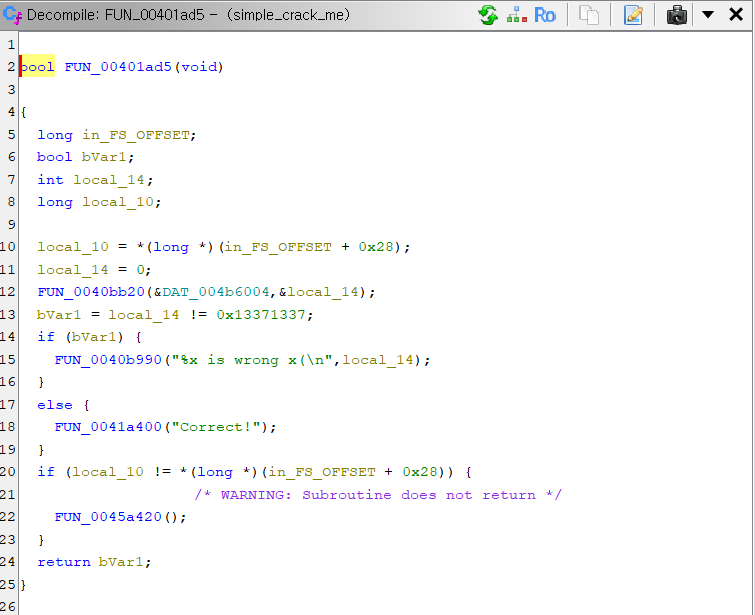Open the export/edit notepad icon
This screenshot has width=755, height=615.
[x=633, y=15]
